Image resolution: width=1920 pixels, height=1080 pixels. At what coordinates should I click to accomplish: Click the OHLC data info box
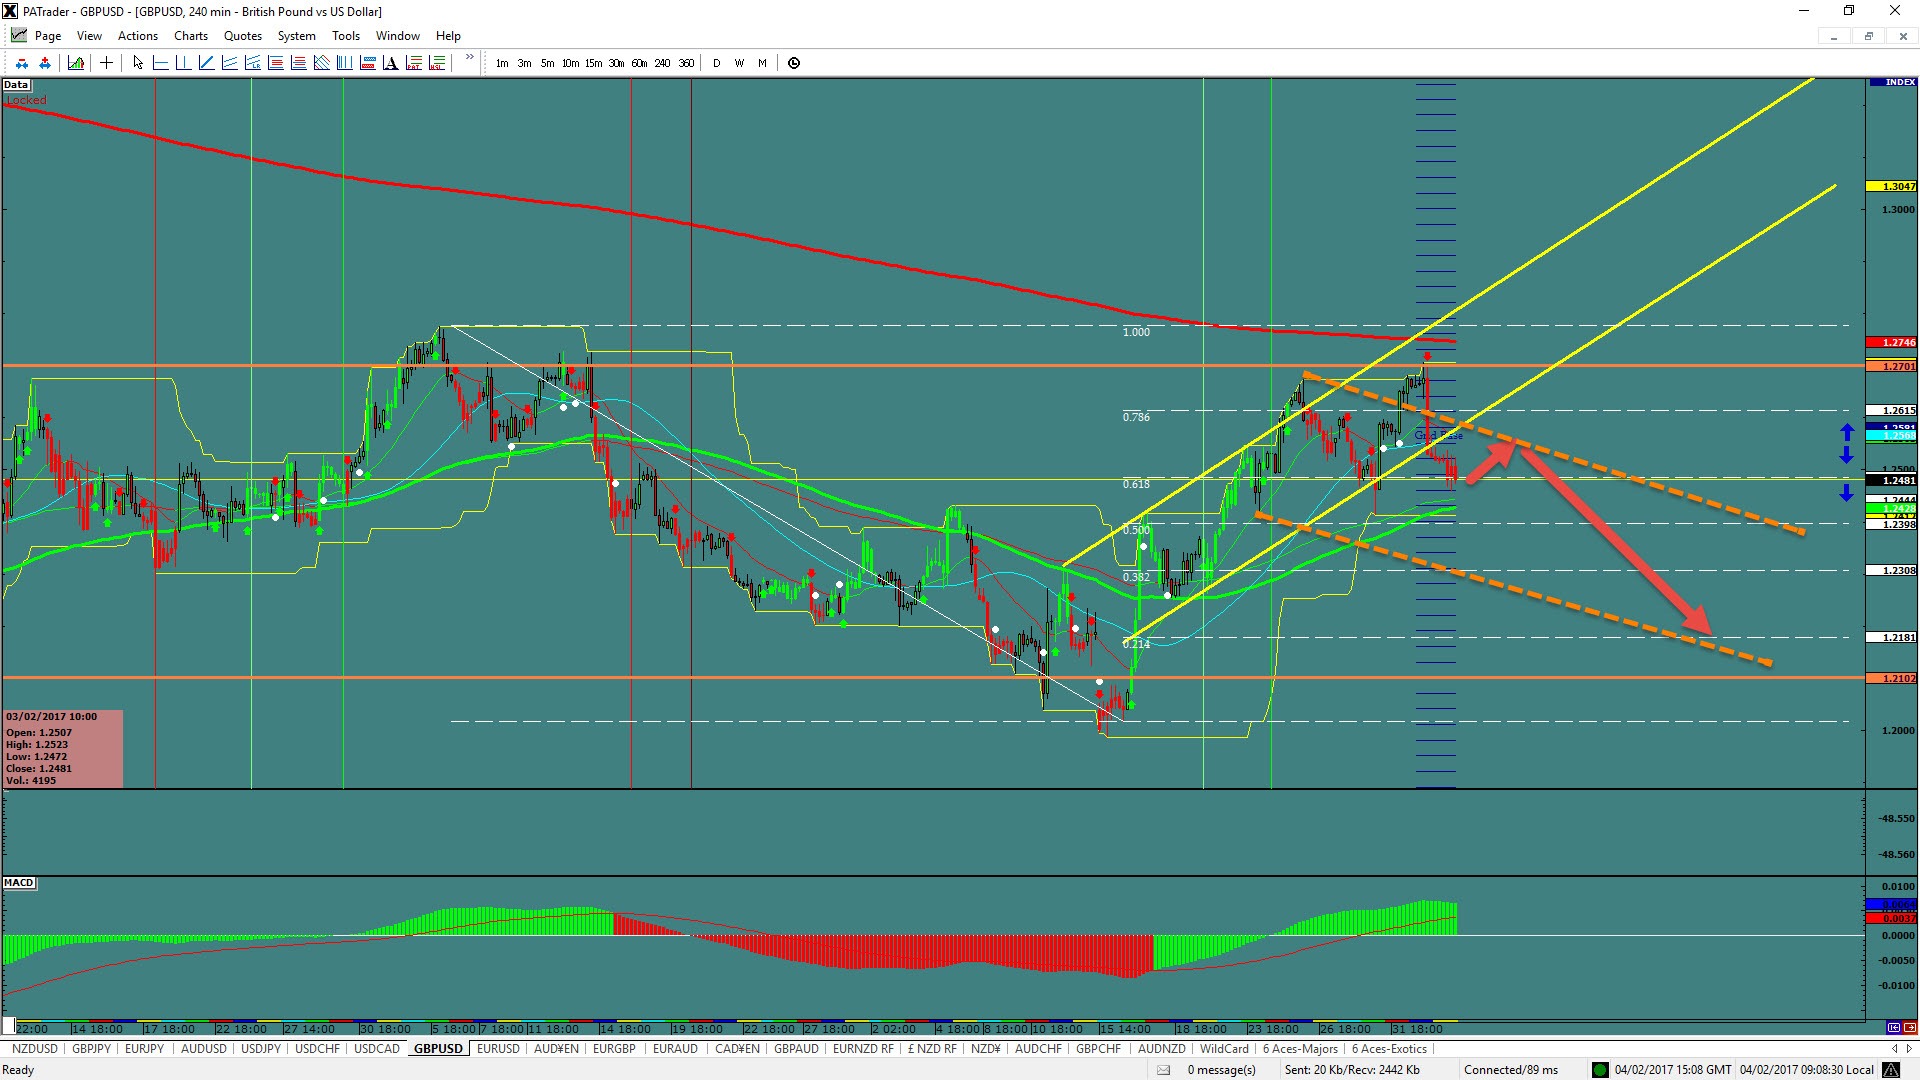tap(64, 748)
